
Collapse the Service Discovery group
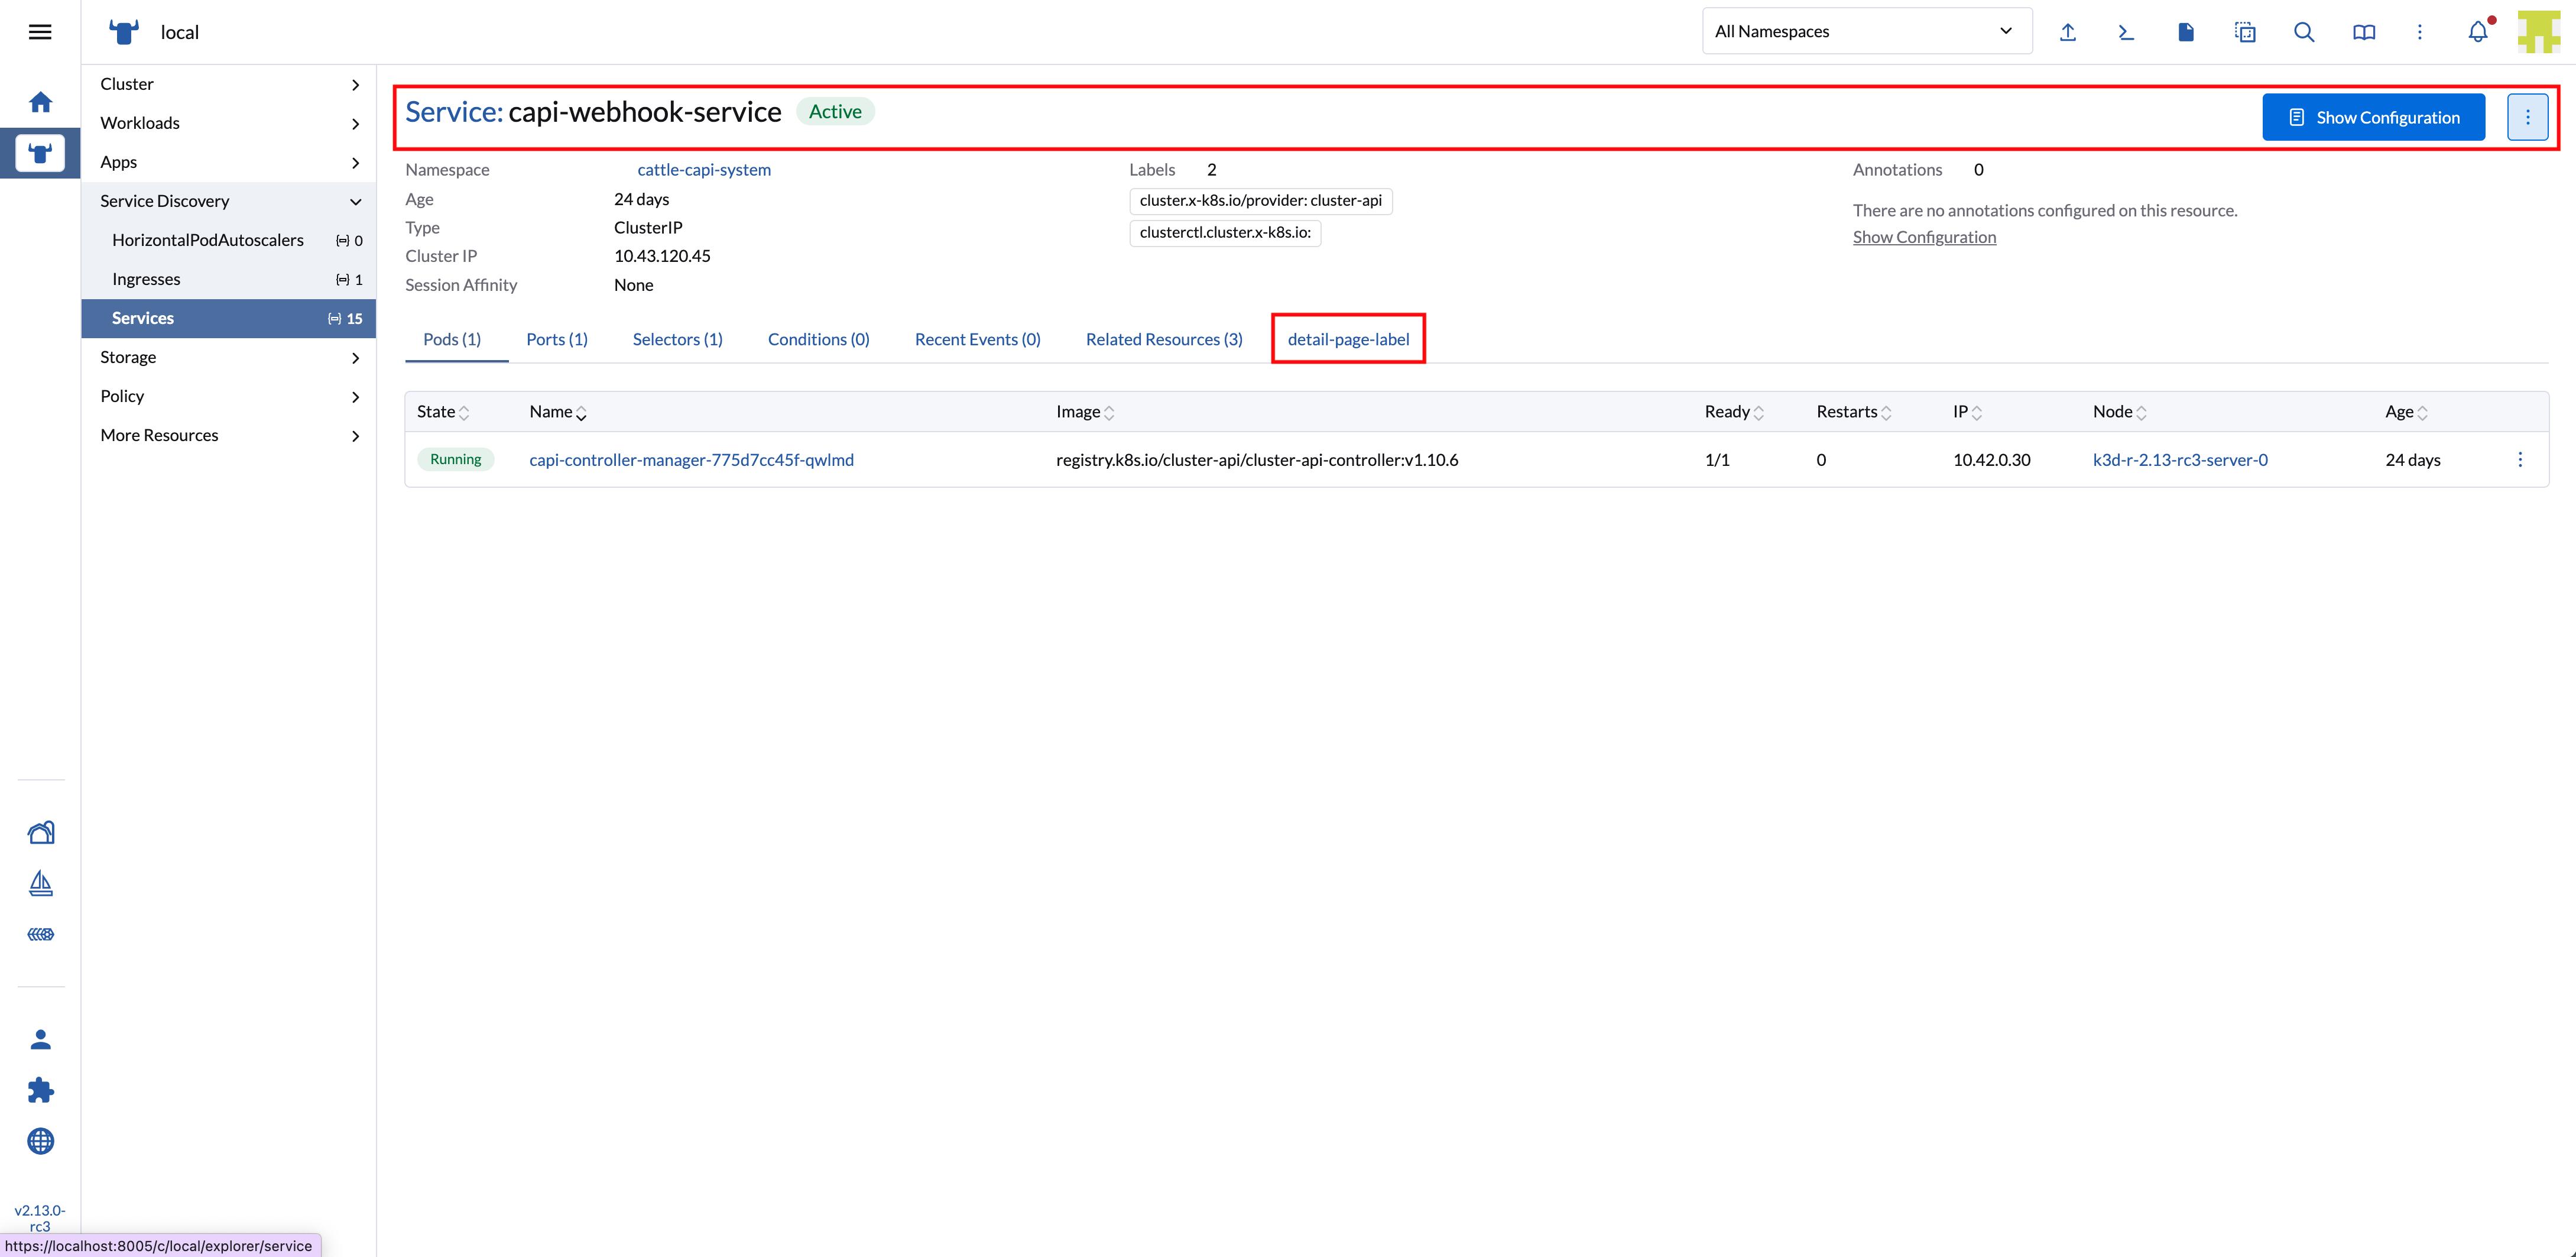point(229,201)
